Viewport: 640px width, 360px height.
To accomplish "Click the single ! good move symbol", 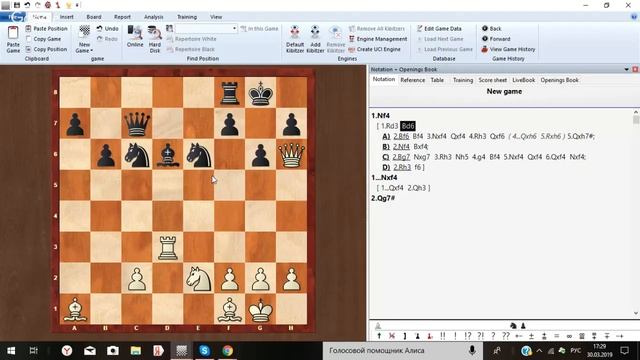I will point(455,336).
